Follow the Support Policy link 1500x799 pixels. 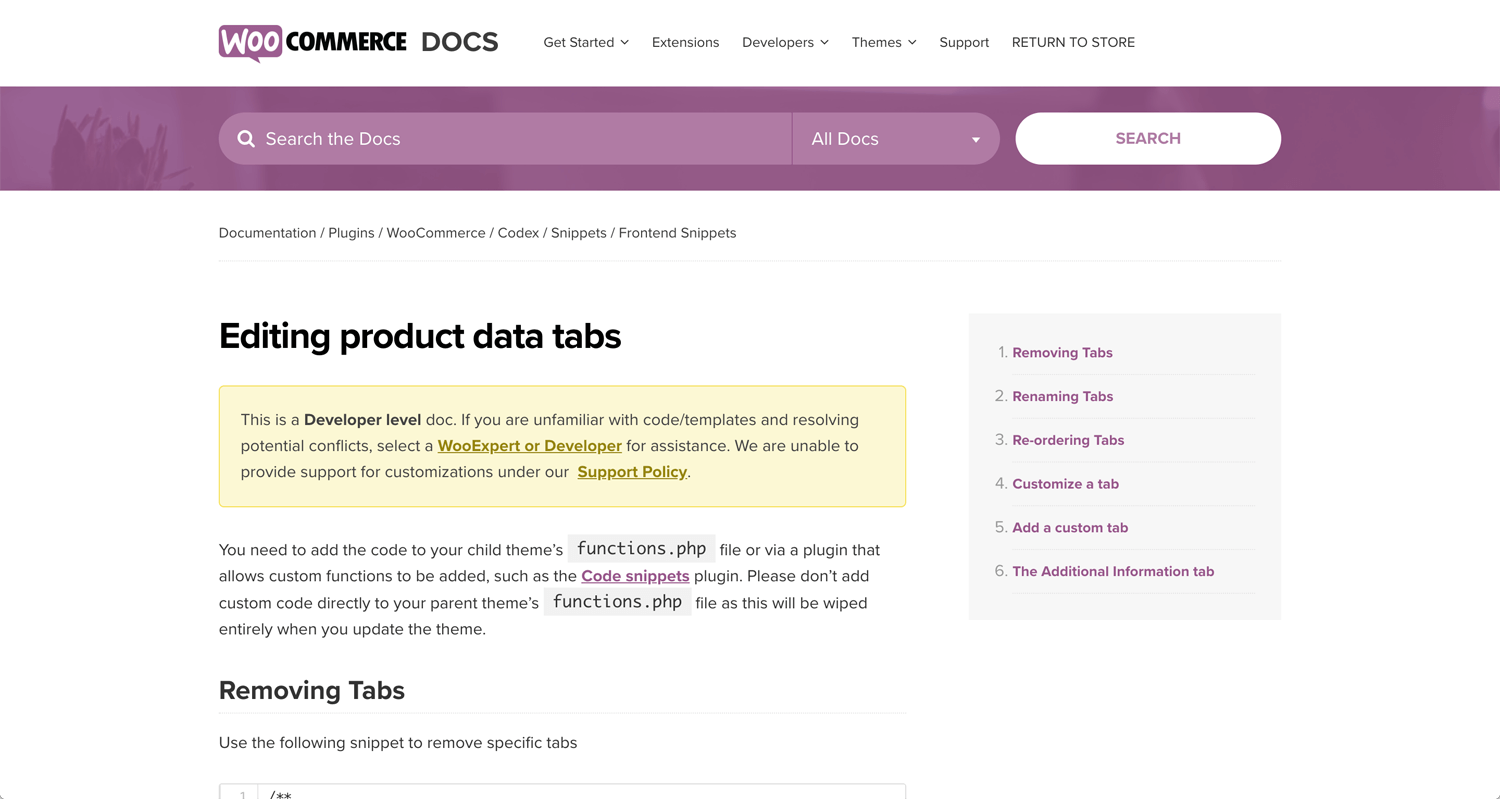coord(632,472)
